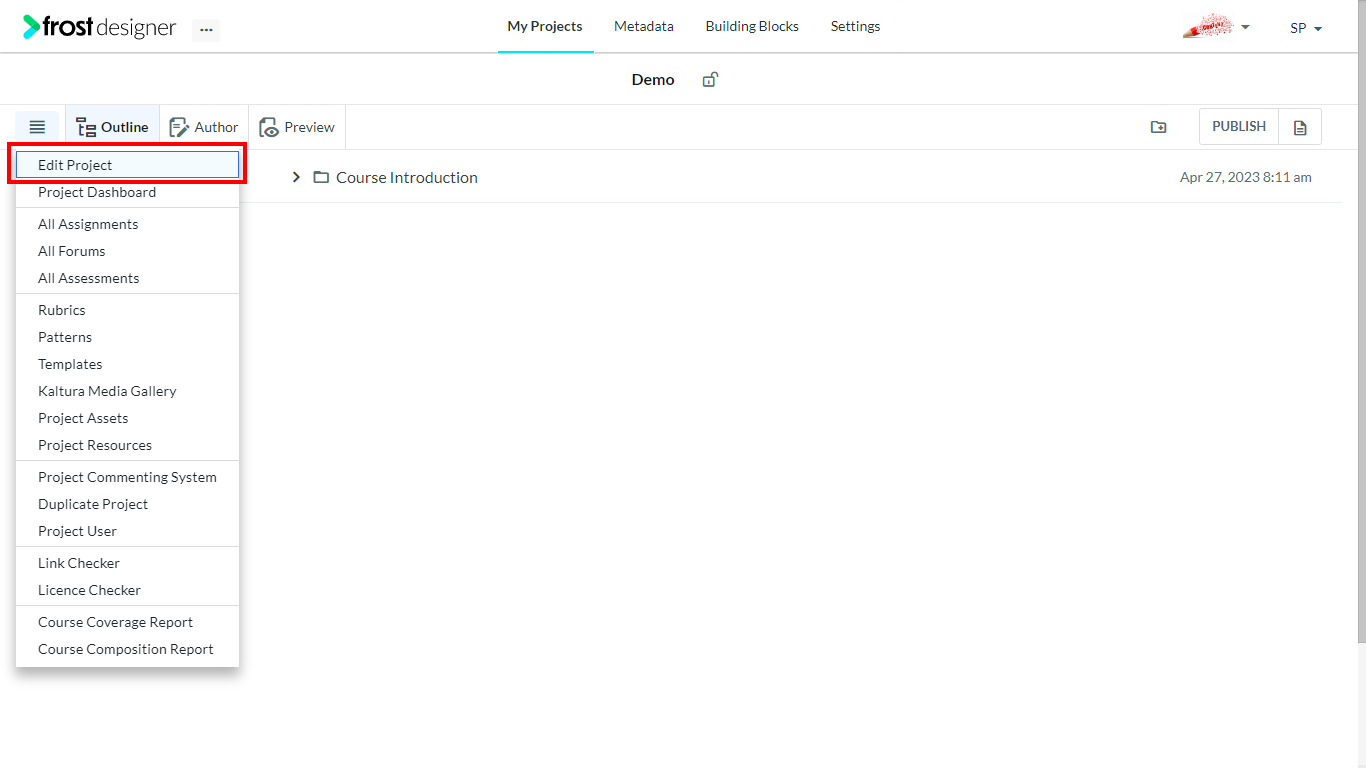Select Edit Project from the menu
The width and height of the screenshot is (1366, 768).
click(x=127, y=165)
